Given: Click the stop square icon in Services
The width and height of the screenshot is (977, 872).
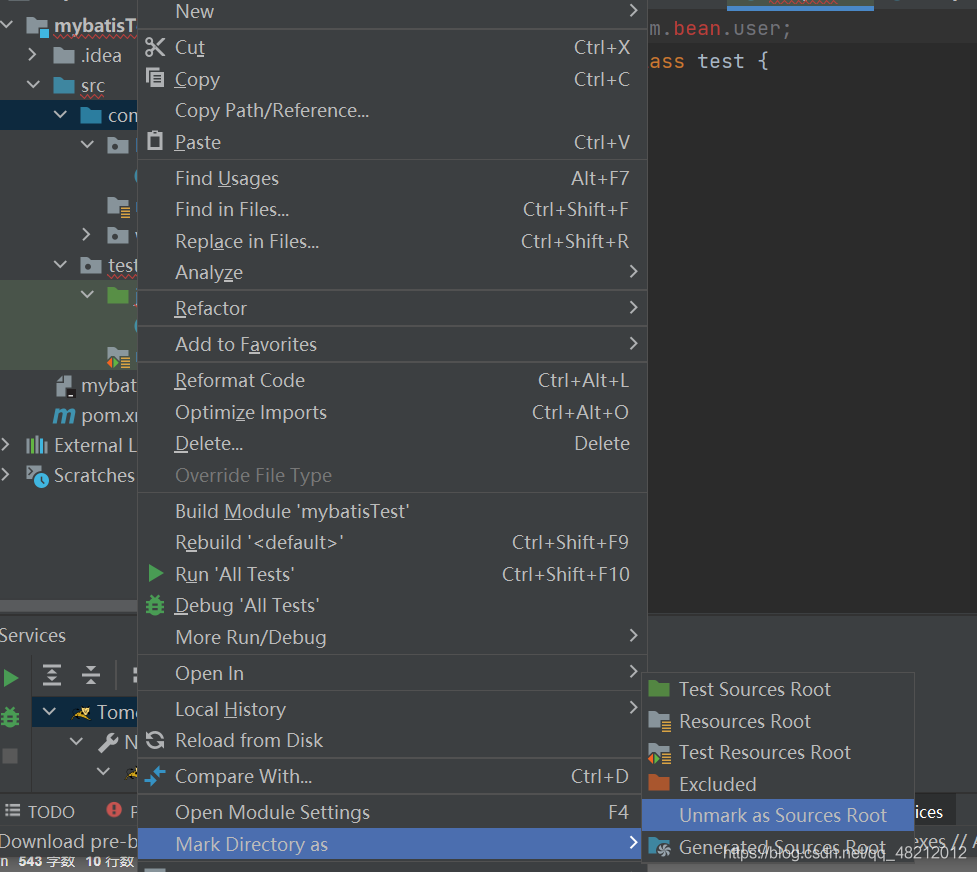Looking at the screenshot, I should point(10,756).
